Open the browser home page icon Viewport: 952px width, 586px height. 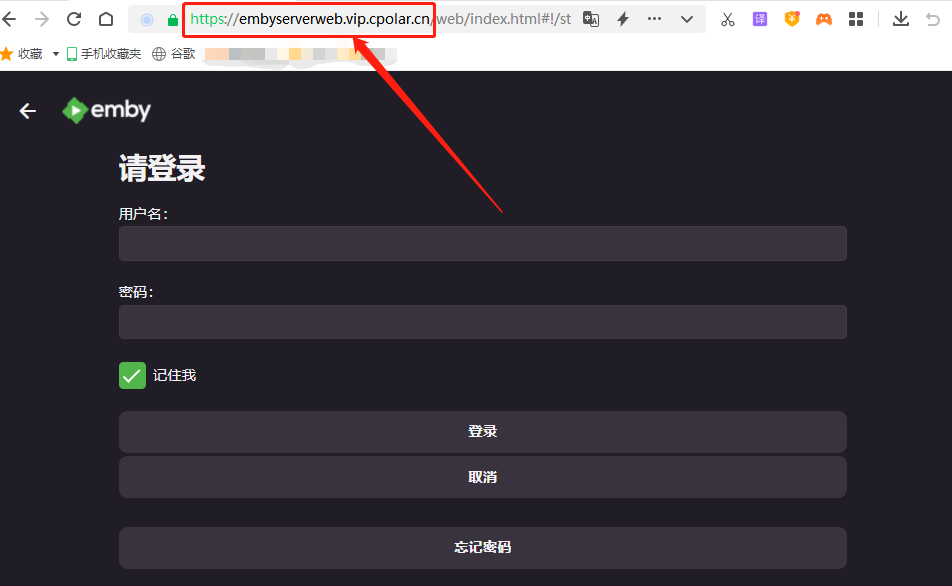(x=106, y=19)
